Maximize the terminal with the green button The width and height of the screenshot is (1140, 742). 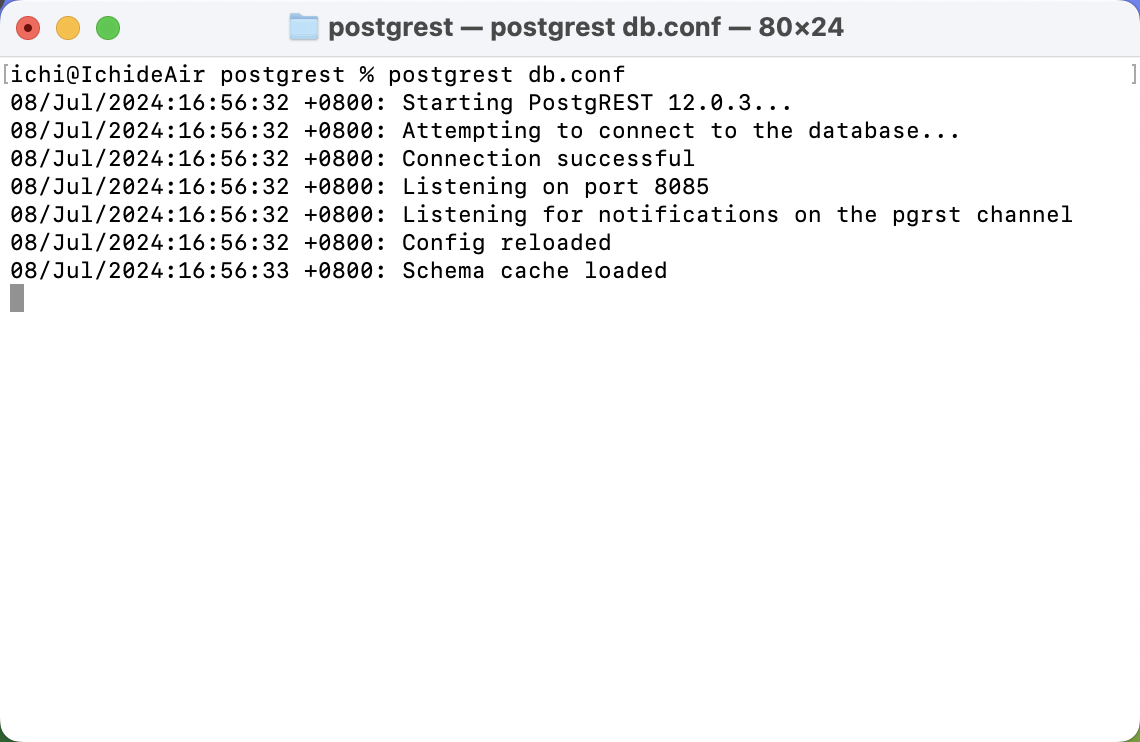(108, 28)
